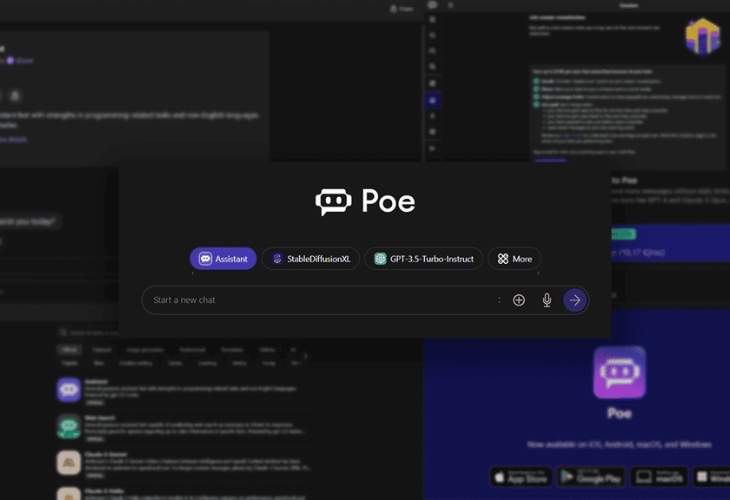The image size is (730, 500).
Task: Select the Official category tab in bot list
Action: [x=69, y=350]
